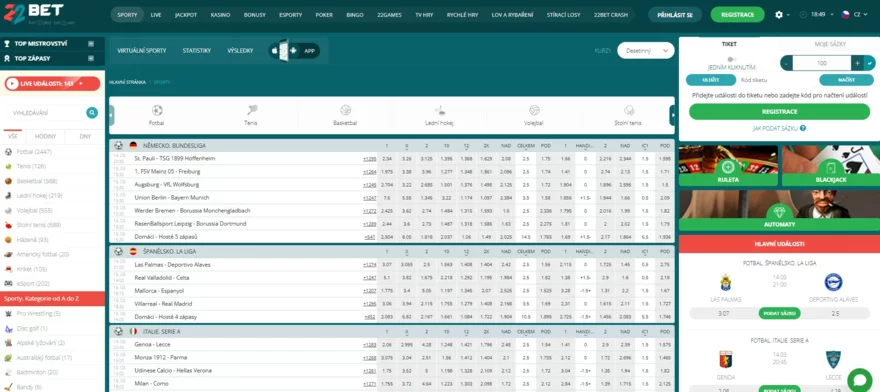This screenshot has height=392, width=880.
Task: Expand +1247 markets for Union Berlin match
Action: tap(369, 198)
